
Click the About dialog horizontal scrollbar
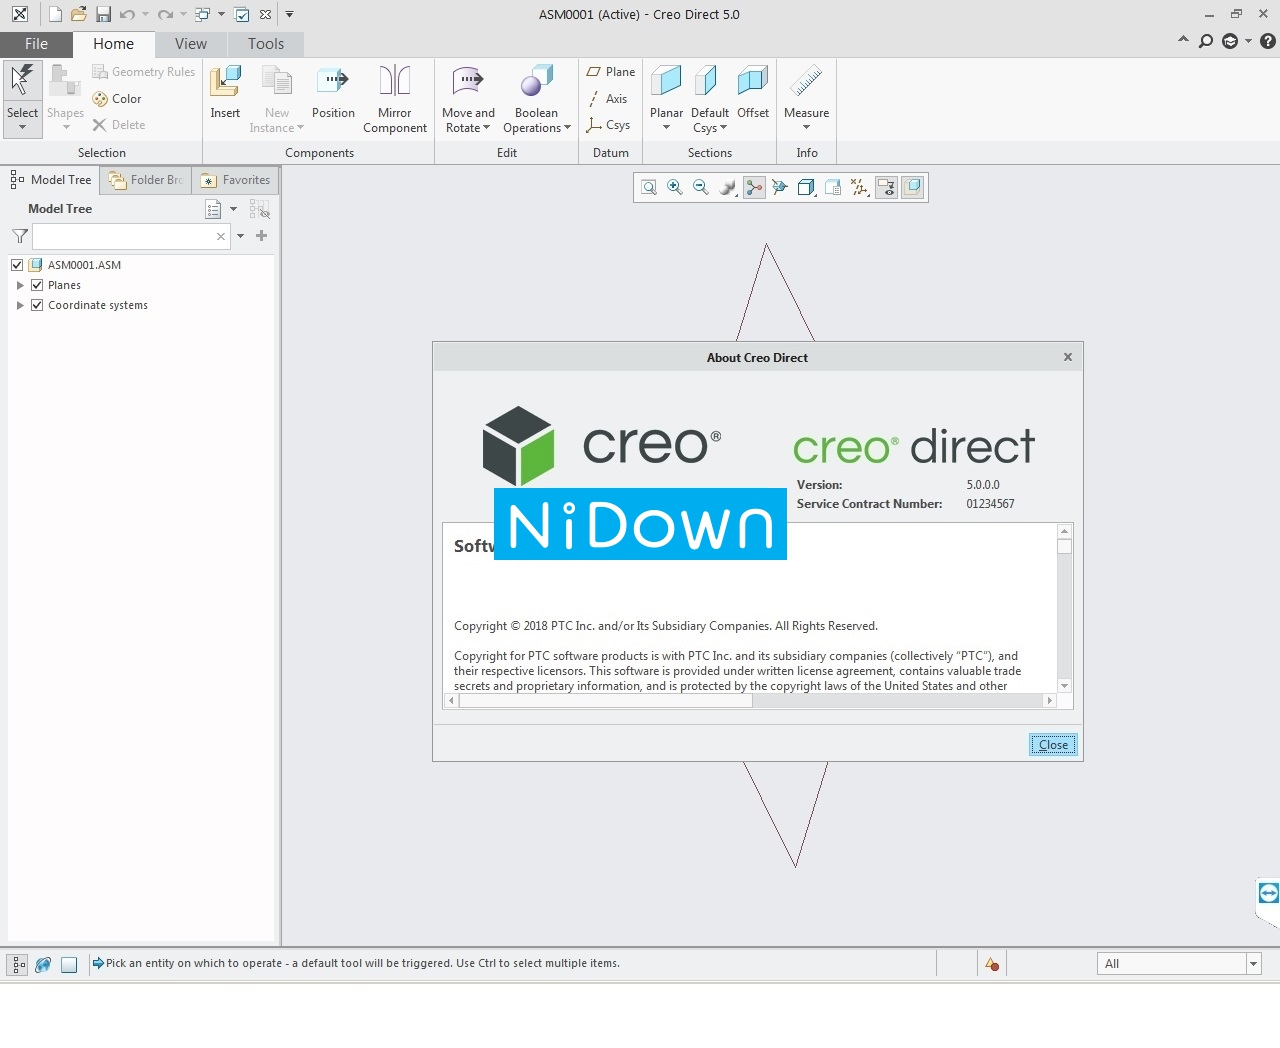(606, 701)
